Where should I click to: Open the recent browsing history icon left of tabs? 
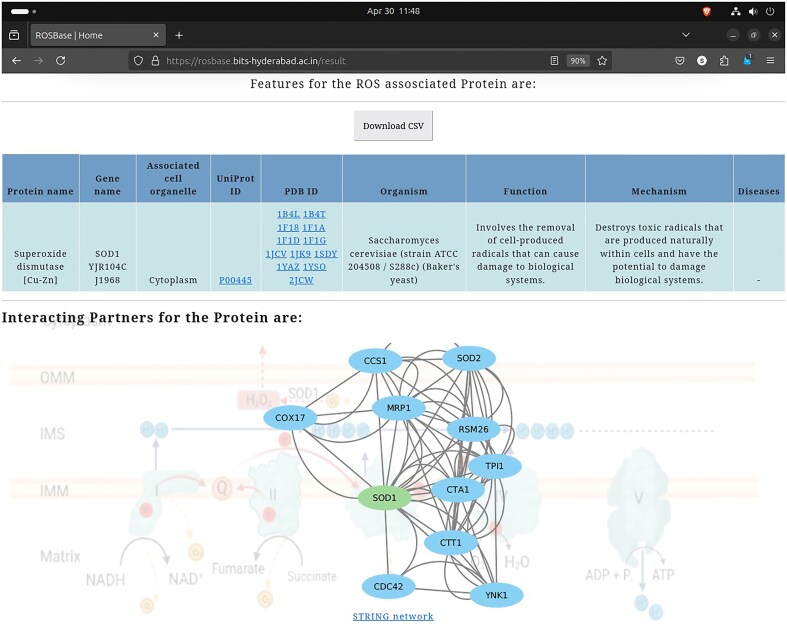(15, 35)
